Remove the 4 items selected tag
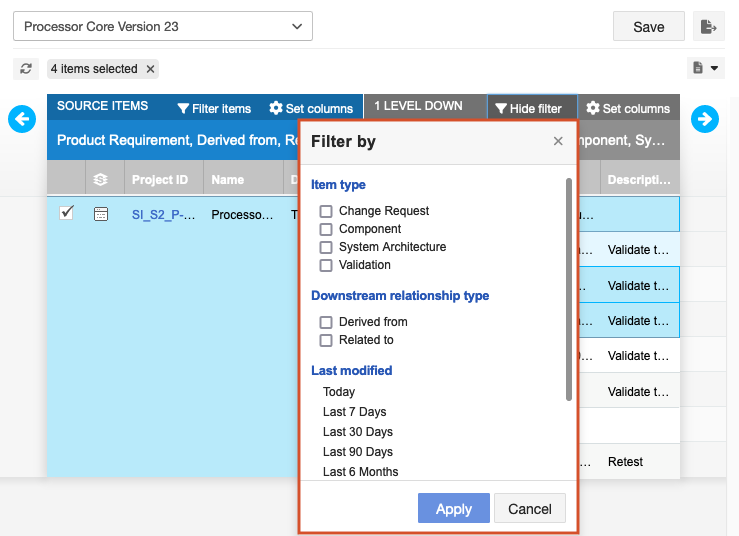 click(150, 69)
